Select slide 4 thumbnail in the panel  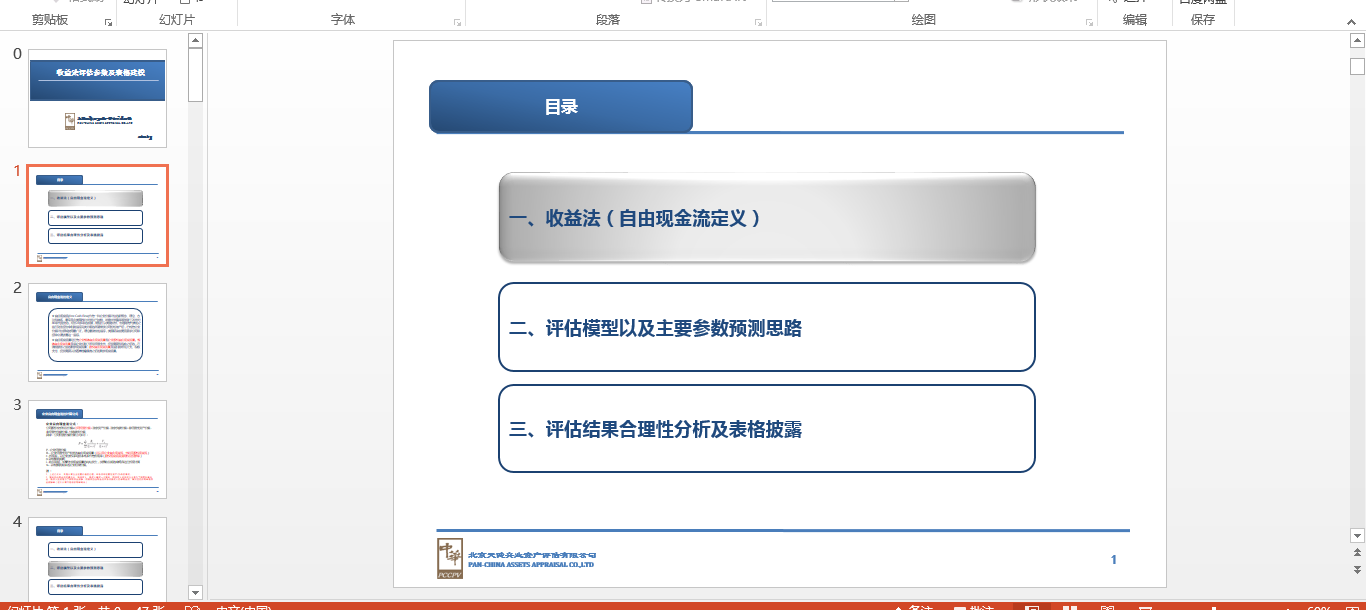click(97, 558)
